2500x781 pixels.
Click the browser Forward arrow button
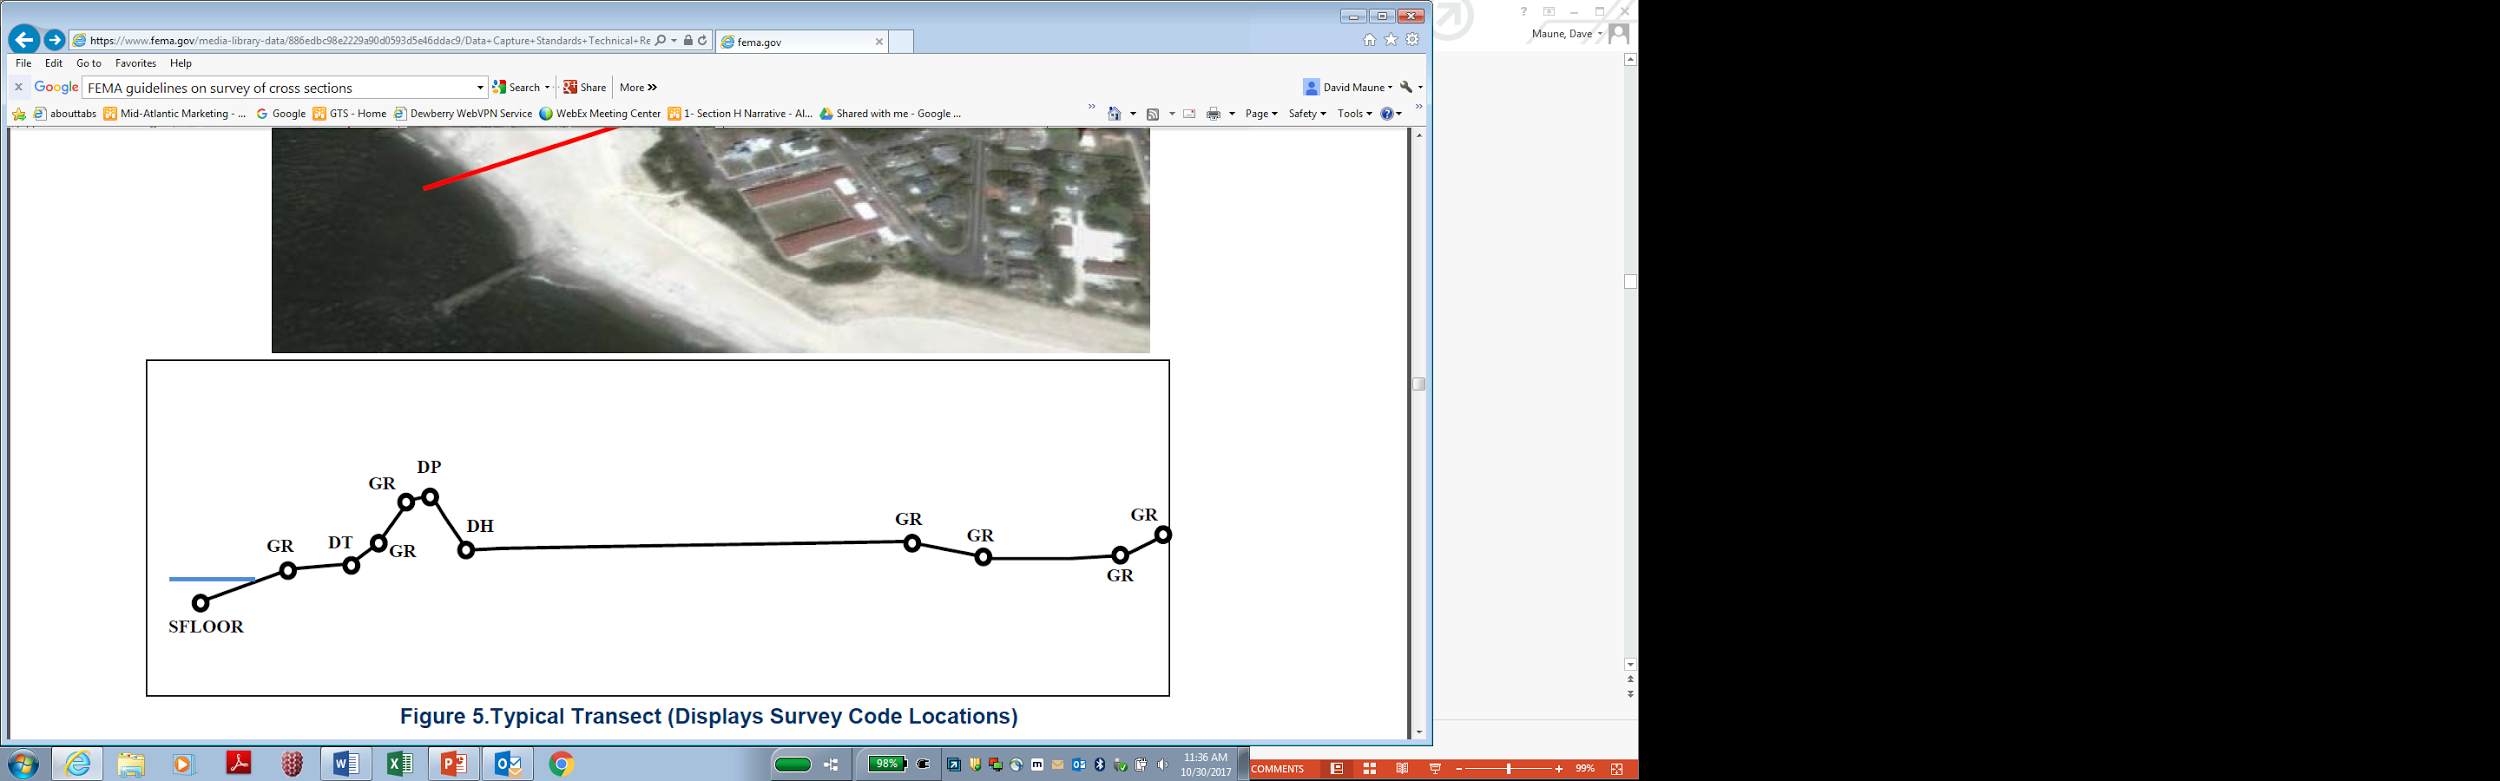[55, 40]
